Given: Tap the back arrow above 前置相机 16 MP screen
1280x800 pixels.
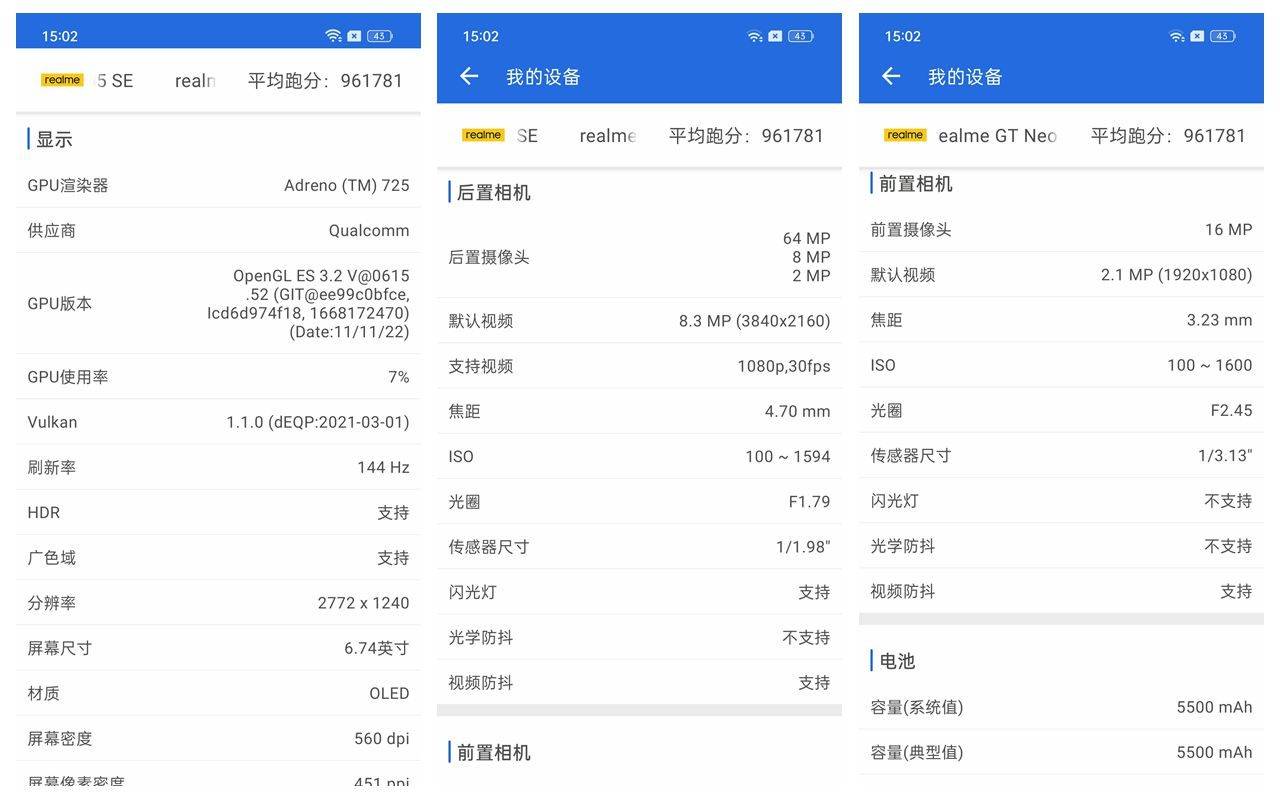Looking at the screenshot, I should click(891, 76).
